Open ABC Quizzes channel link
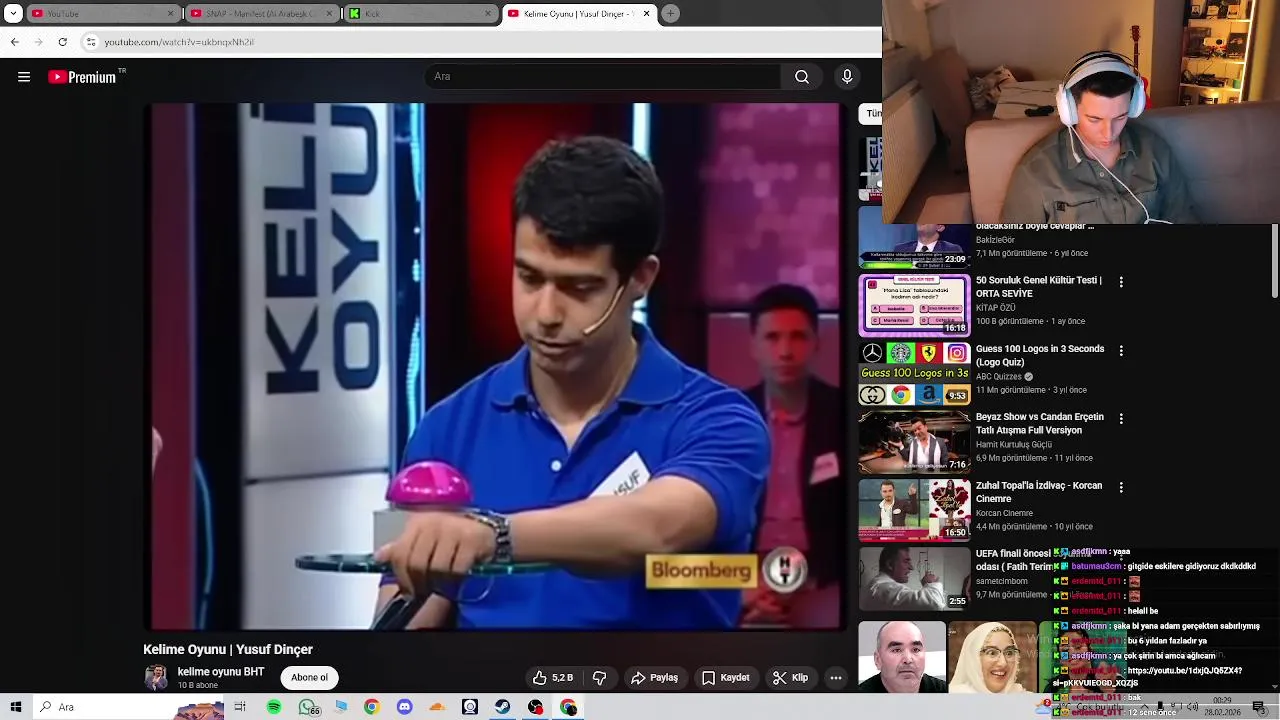This screenshot has height=720, width=1280. tap(998, 377)
